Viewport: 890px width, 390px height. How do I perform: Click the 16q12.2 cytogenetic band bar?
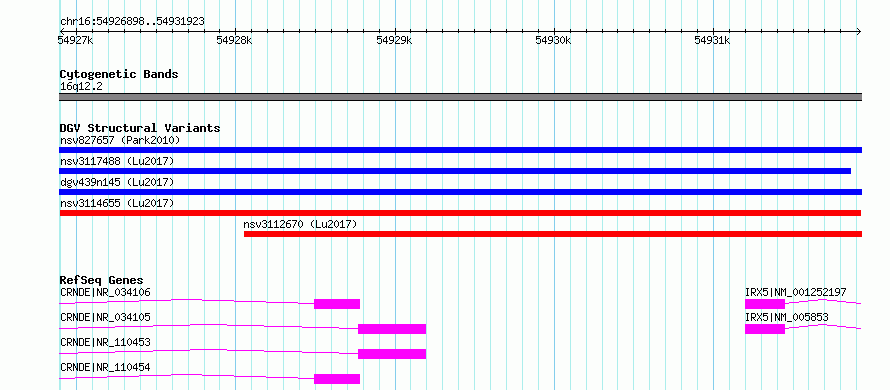(460, 97)
